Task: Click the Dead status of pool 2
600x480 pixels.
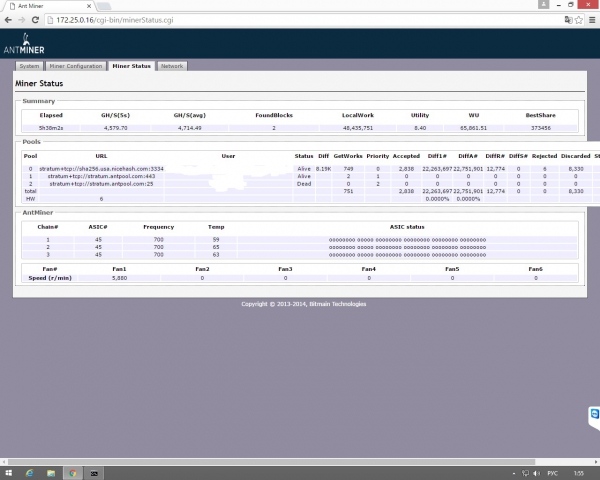Action: coord(304,184)
